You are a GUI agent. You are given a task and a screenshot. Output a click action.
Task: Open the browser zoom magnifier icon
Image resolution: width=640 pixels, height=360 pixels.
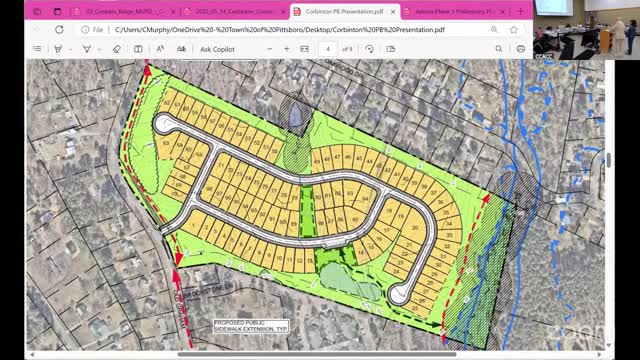[x=494, y=29]
